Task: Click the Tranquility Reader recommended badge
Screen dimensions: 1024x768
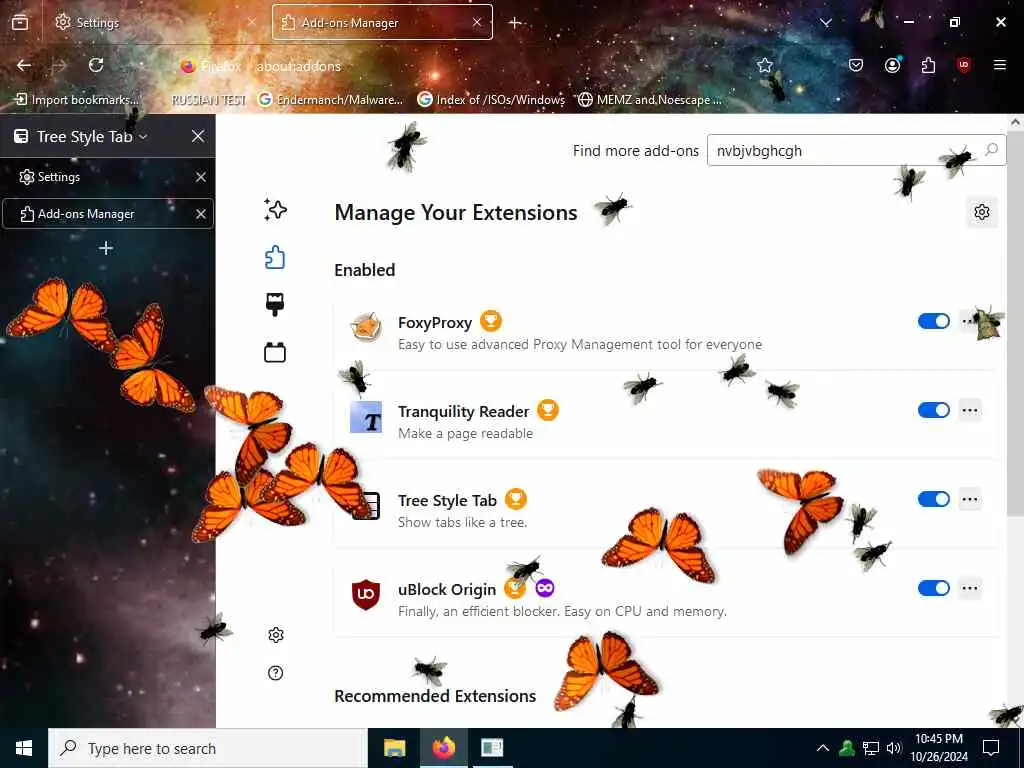Action: 548,410
